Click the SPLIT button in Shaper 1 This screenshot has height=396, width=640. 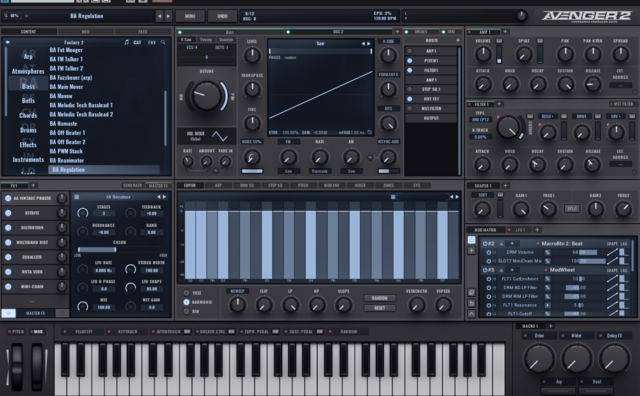pos(572,209)
